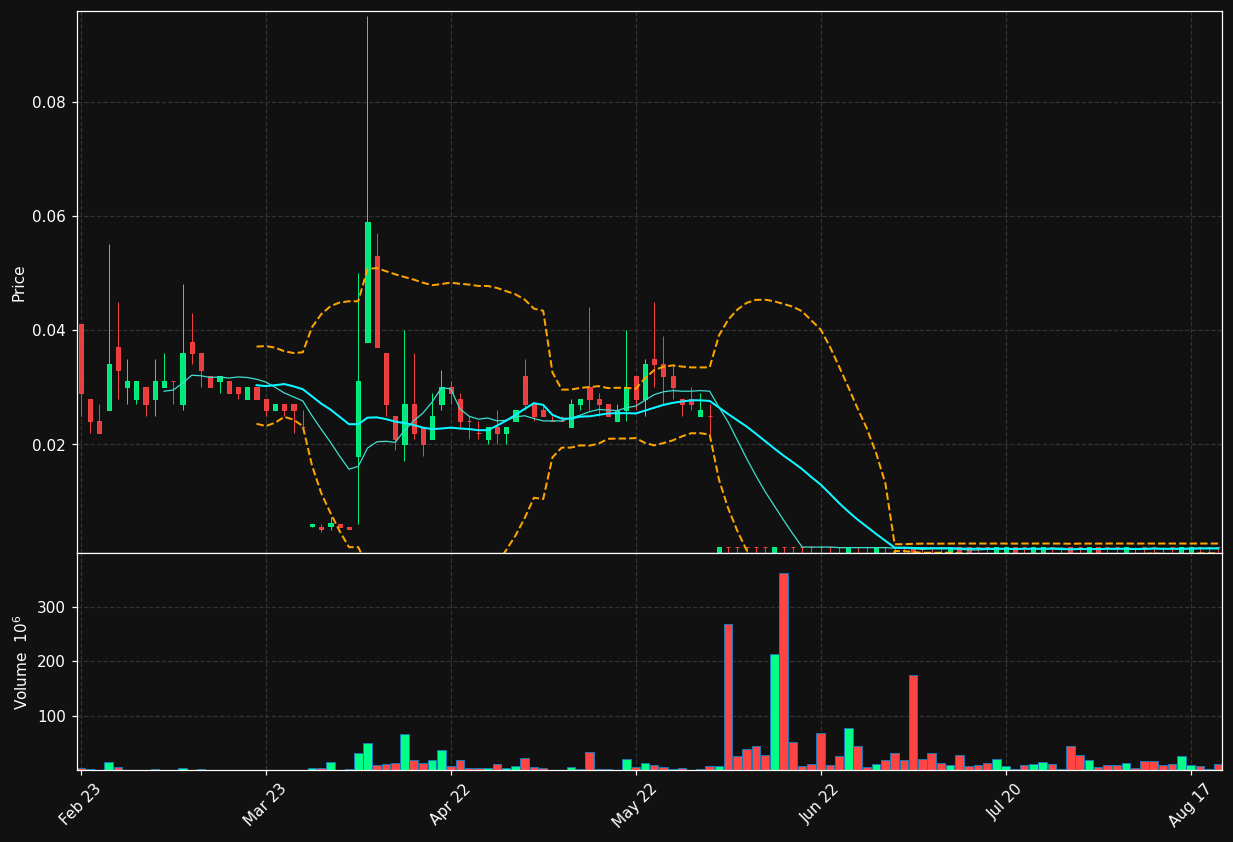1233x842 pixels.
Task: Click the Mar 23 date label
Action: coord(264,804)
